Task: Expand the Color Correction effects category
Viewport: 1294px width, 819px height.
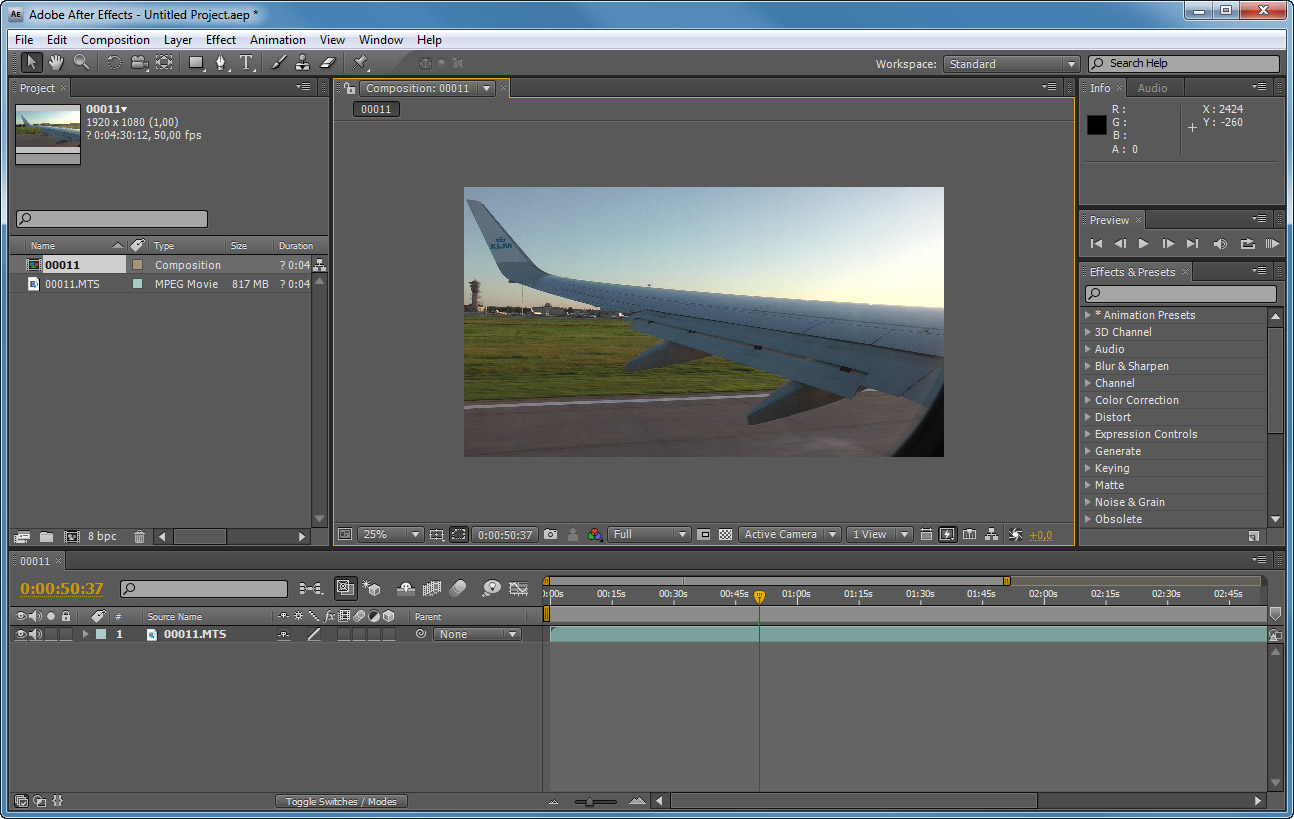Action: point(1136,400)
